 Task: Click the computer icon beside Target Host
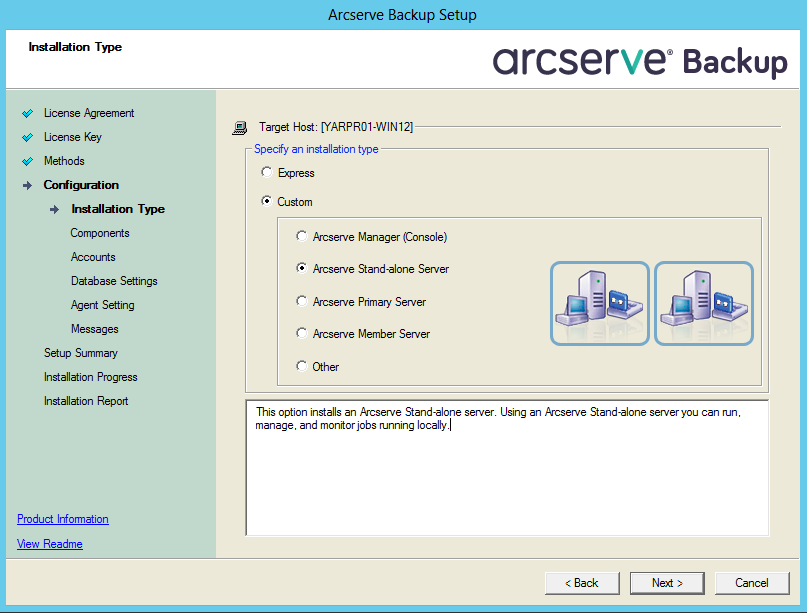[x=239, y=127]
